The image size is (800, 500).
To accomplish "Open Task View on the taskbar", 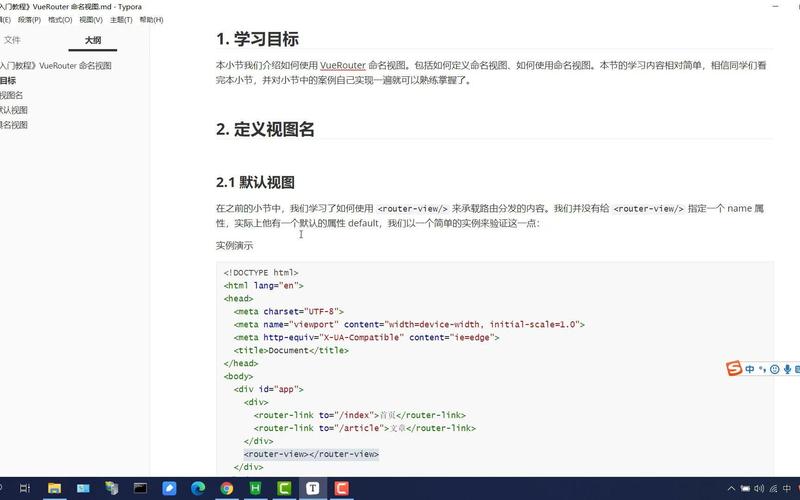I will [25, 488].
